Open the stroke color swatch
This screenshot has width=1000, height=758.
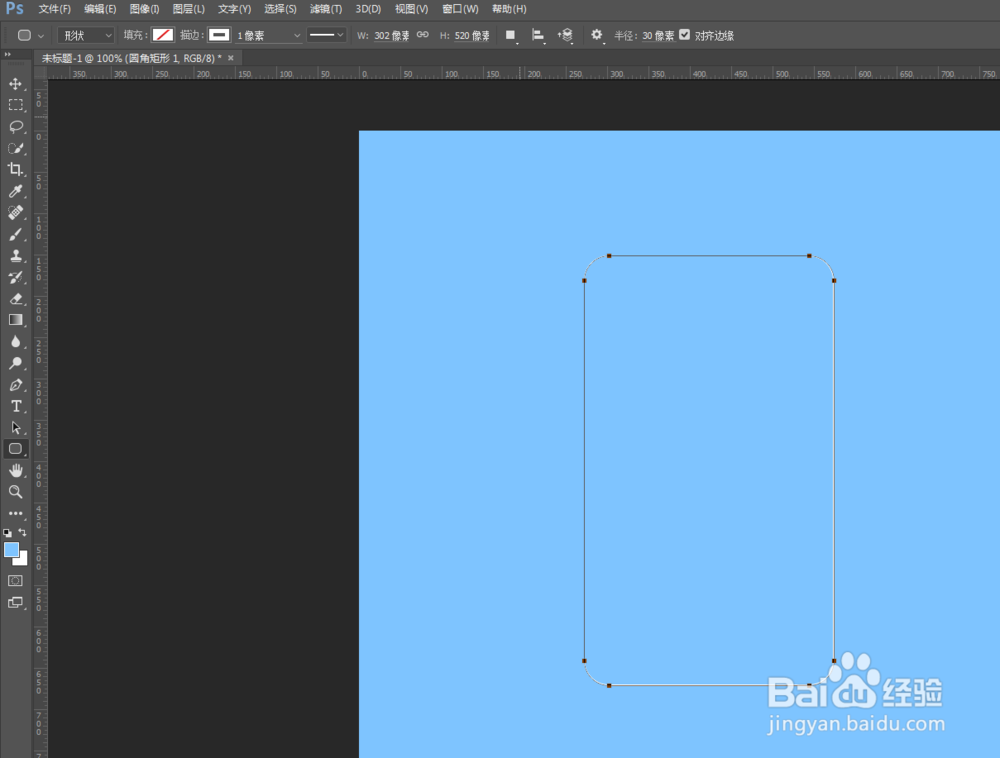(x=219, y=35)
